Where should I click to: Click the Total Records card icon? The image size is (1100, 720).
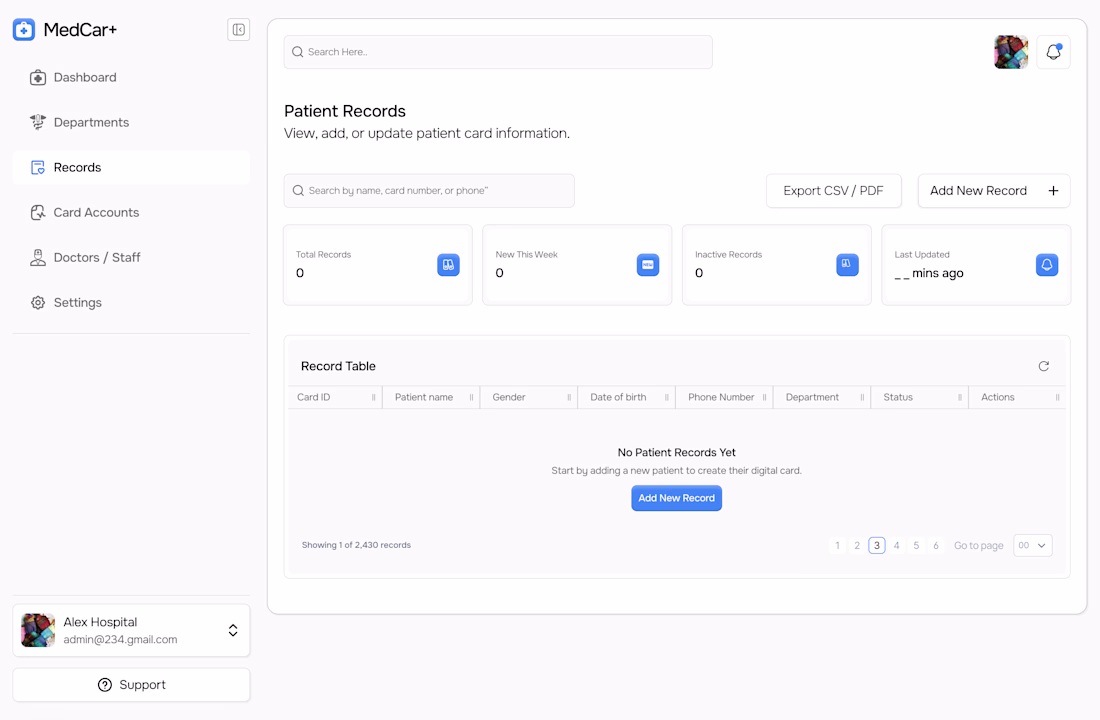point(448,265)
